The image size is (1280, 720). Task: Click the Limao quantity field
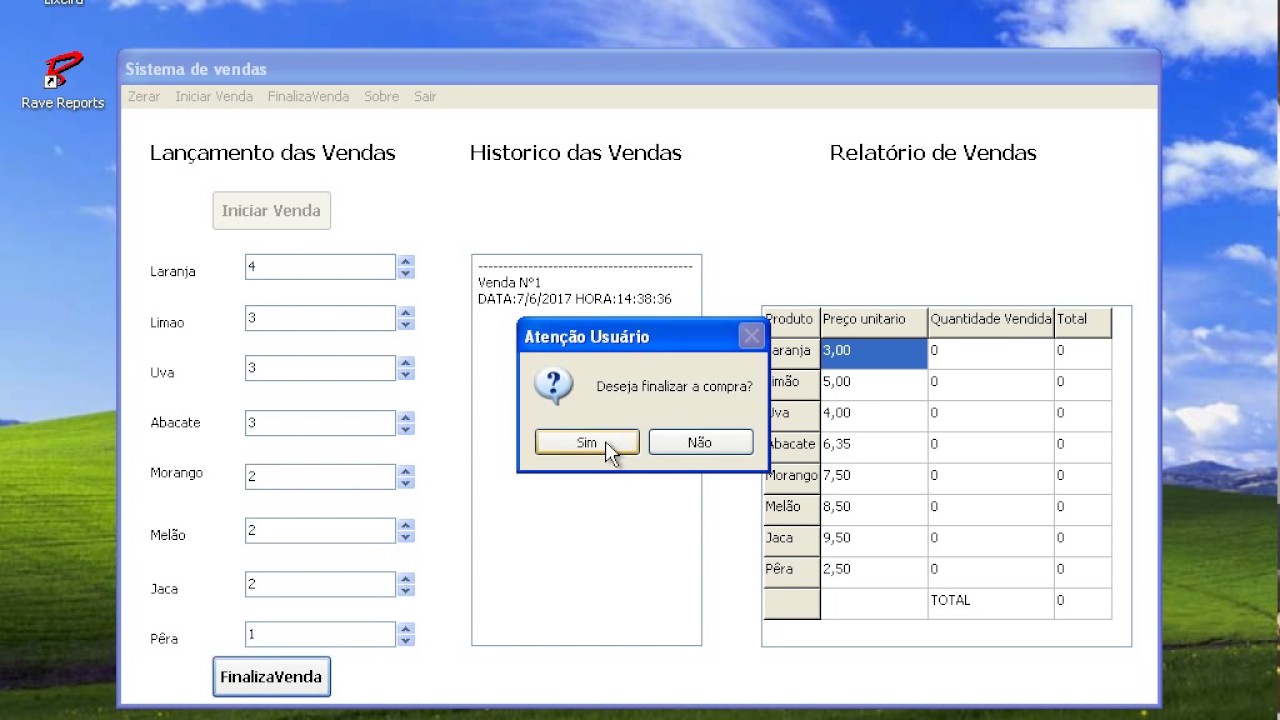320,318
